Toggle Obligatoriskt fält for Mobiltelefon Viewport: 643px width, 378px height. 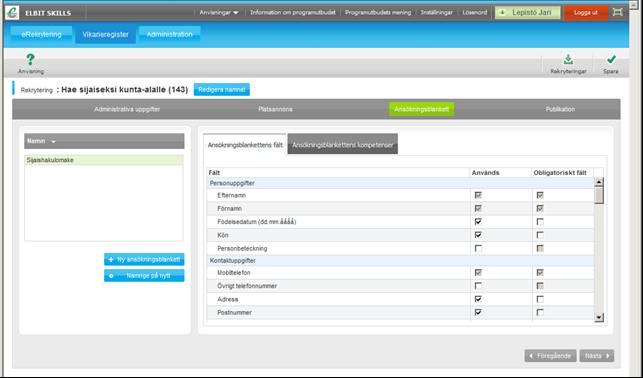coord(540,273)
